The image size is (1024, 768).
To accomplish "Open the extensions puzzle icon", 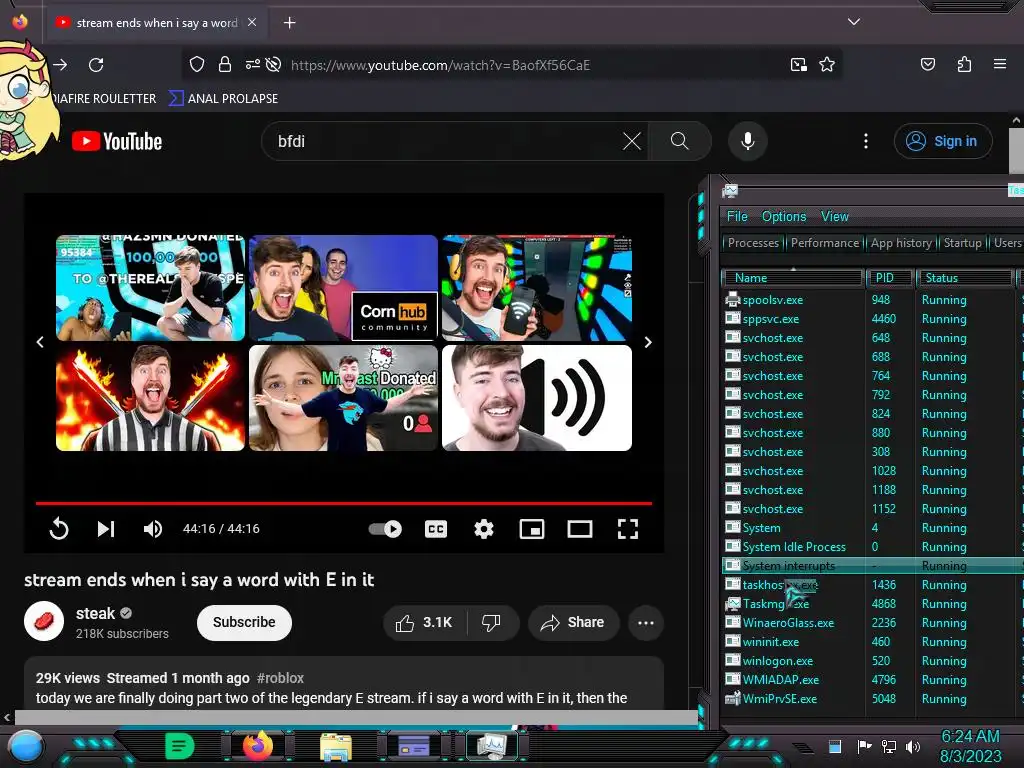I will point(964,64).
